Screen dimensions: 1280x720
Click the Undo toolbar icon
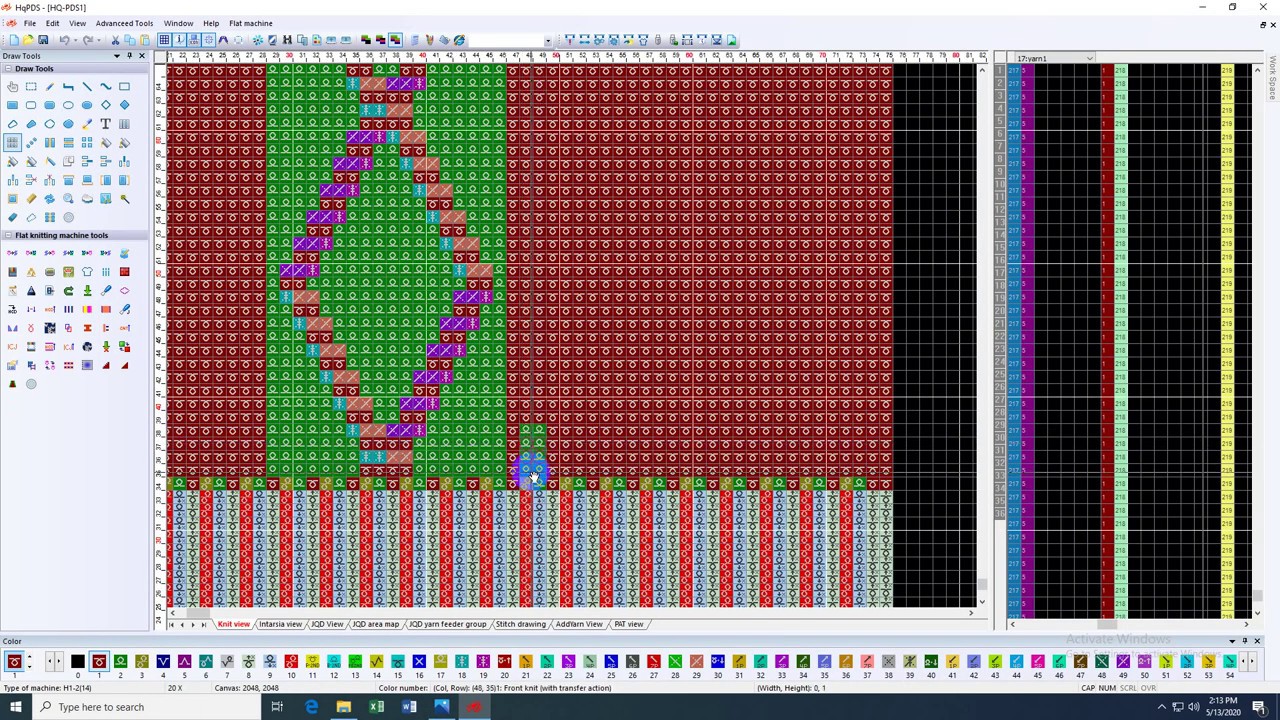click(63, 40)
